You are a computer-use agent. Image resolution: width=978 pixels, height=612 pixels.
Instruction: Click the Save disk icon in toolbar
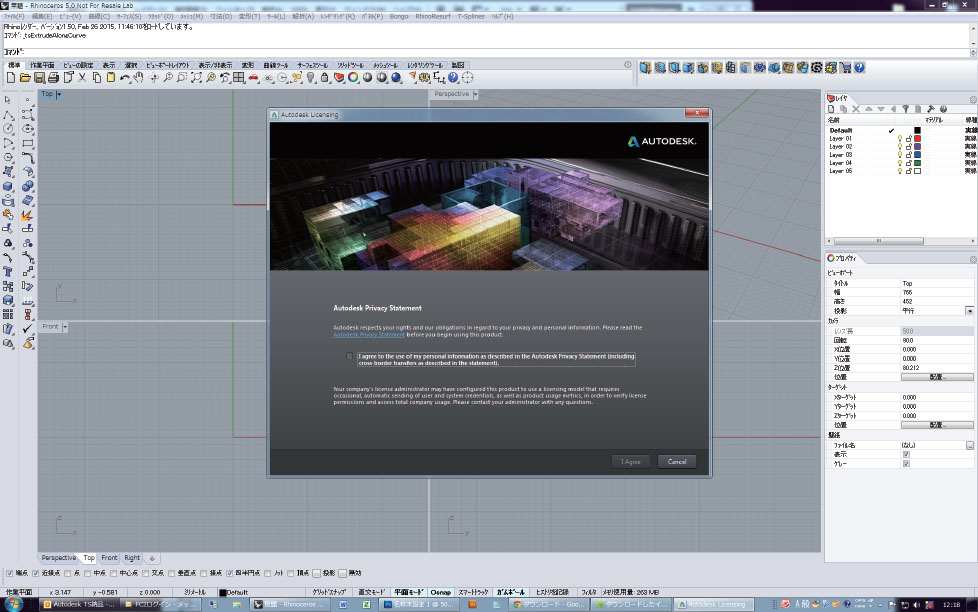[39, 77]
